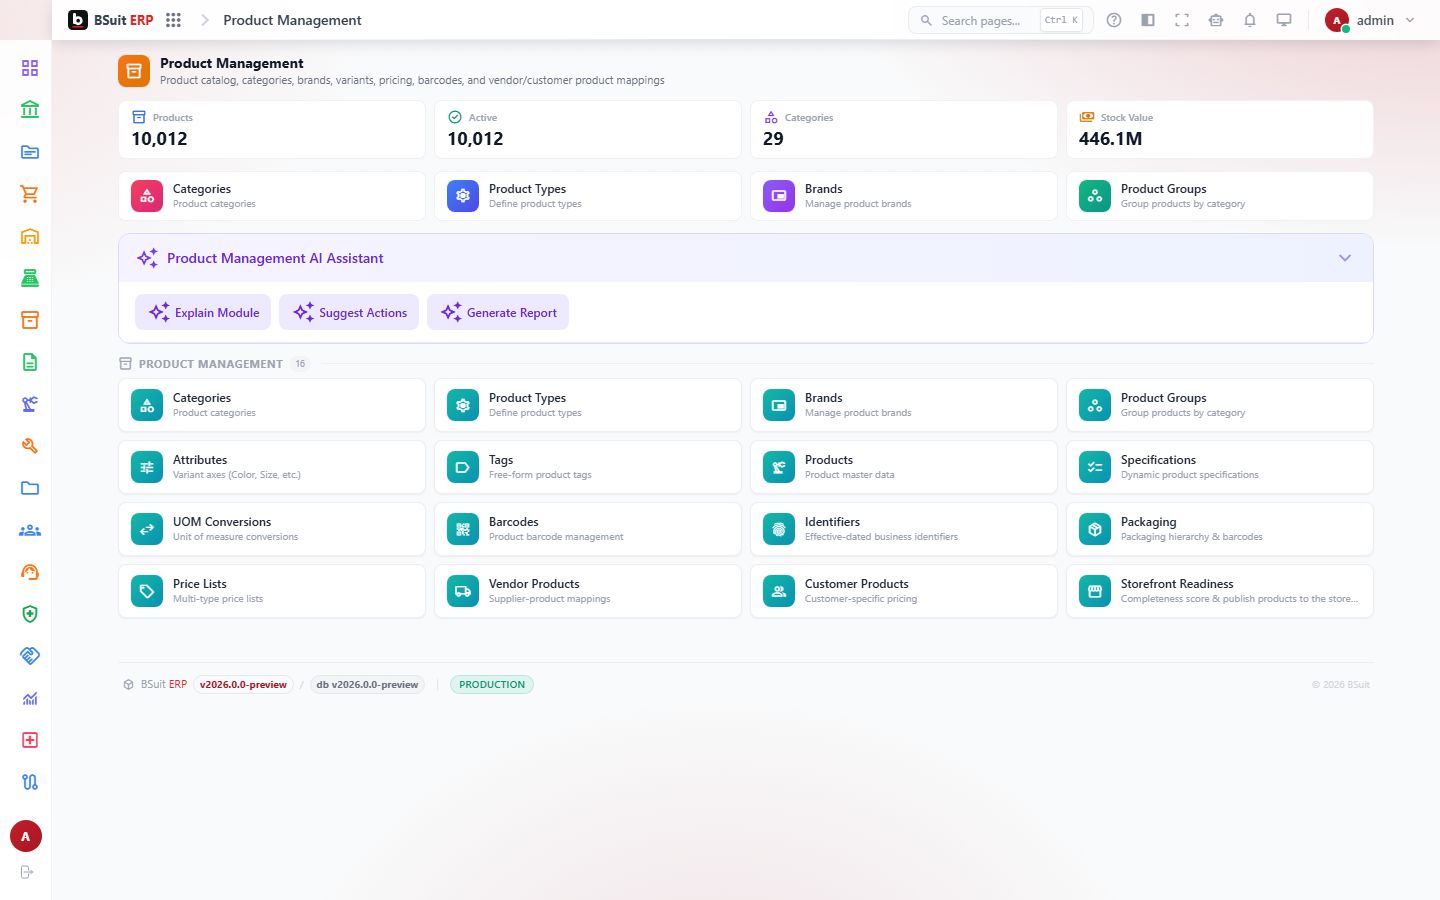Viewport: 1440px width, 900px height.
Task: Click the help question mark icon
Action: 1114,20
